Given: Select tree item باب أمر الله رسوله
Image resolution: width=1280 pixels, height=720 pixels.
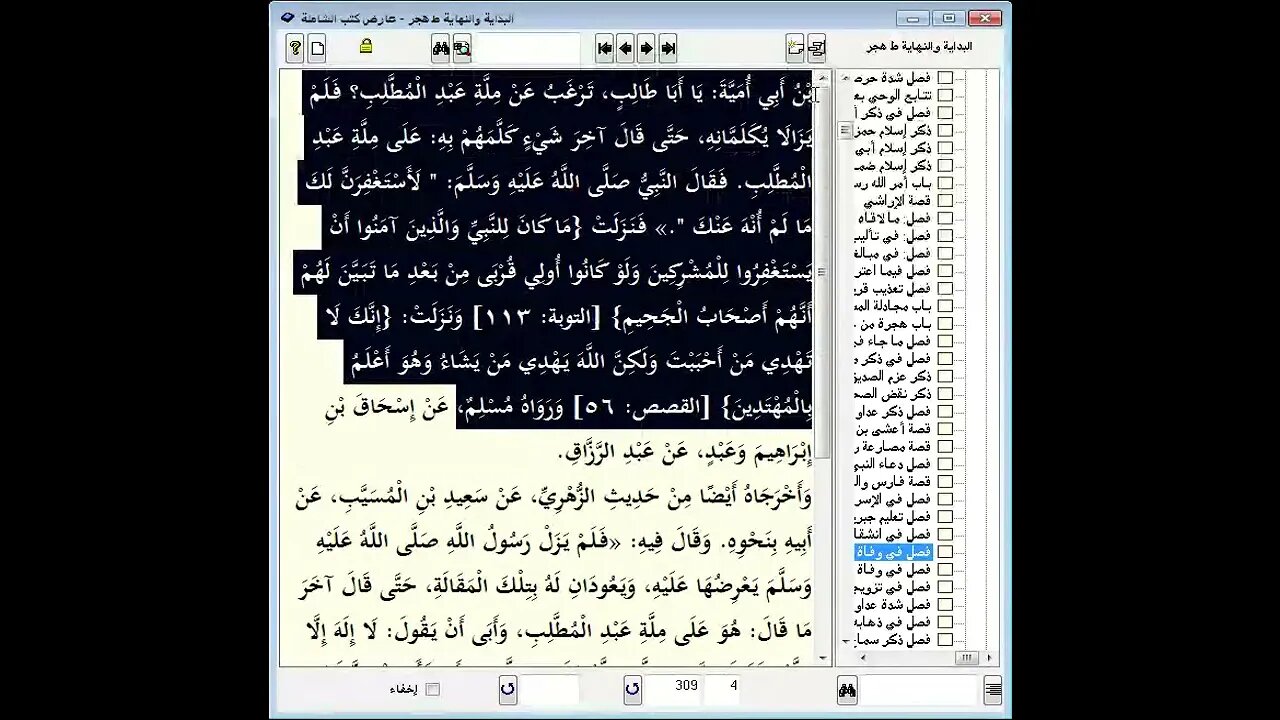Looking at the screenshot, I should (894, 183).
